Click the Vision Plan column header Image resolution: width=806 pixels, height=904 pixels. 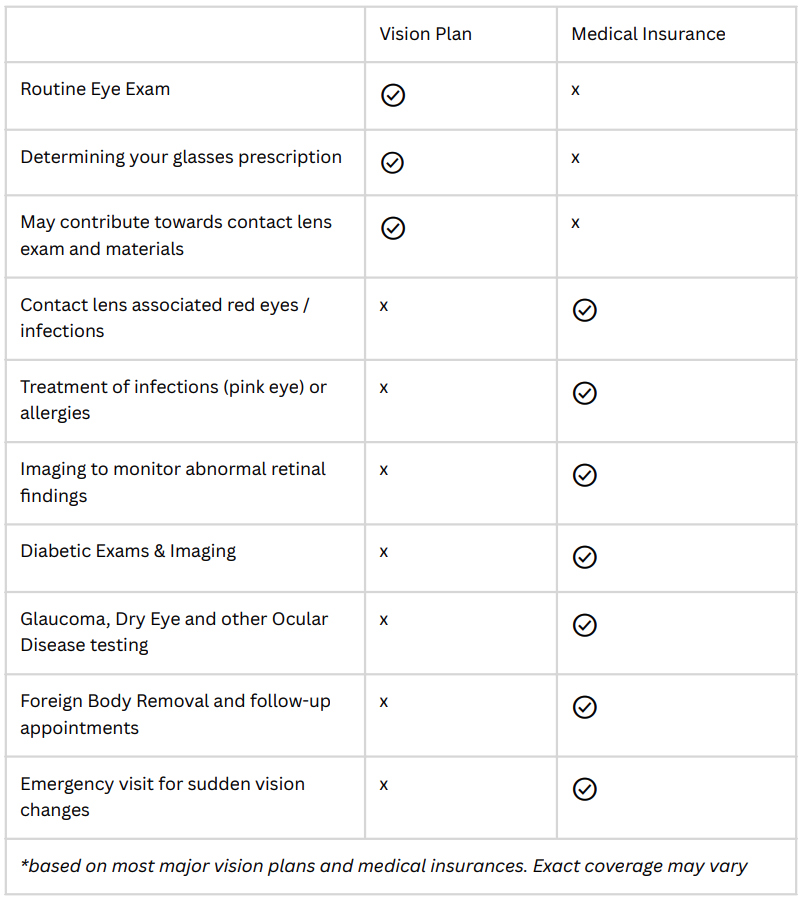click(425, 34)
